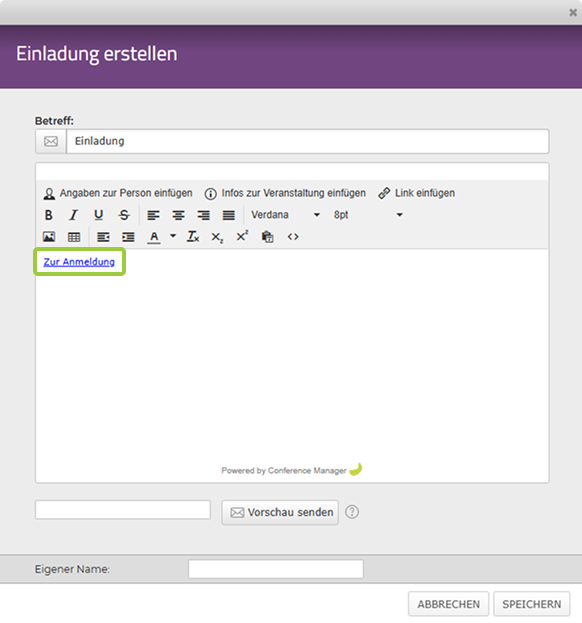Viewport: 582px width, 623px height.
Task: Click the Vorschau senden button
Action: tap(280, 513)
